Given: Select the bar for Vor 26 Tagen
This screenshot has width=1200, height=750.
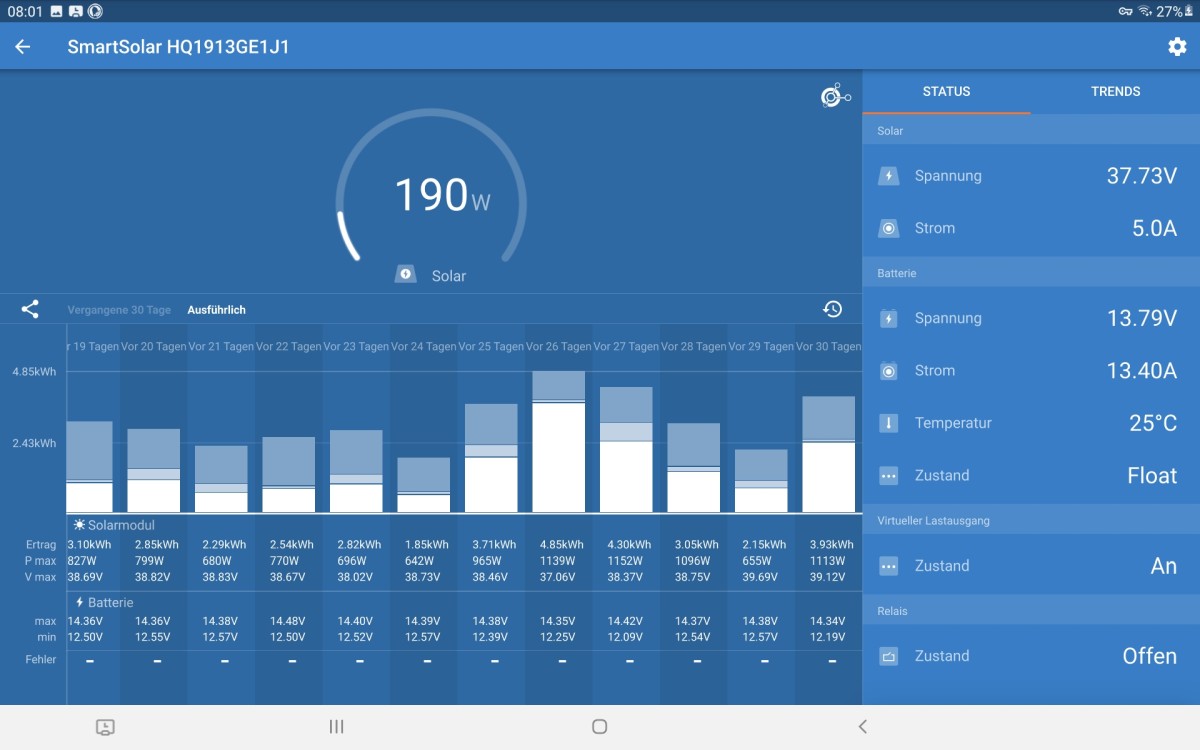Looking at the screenshot, I should click(558, 442).
